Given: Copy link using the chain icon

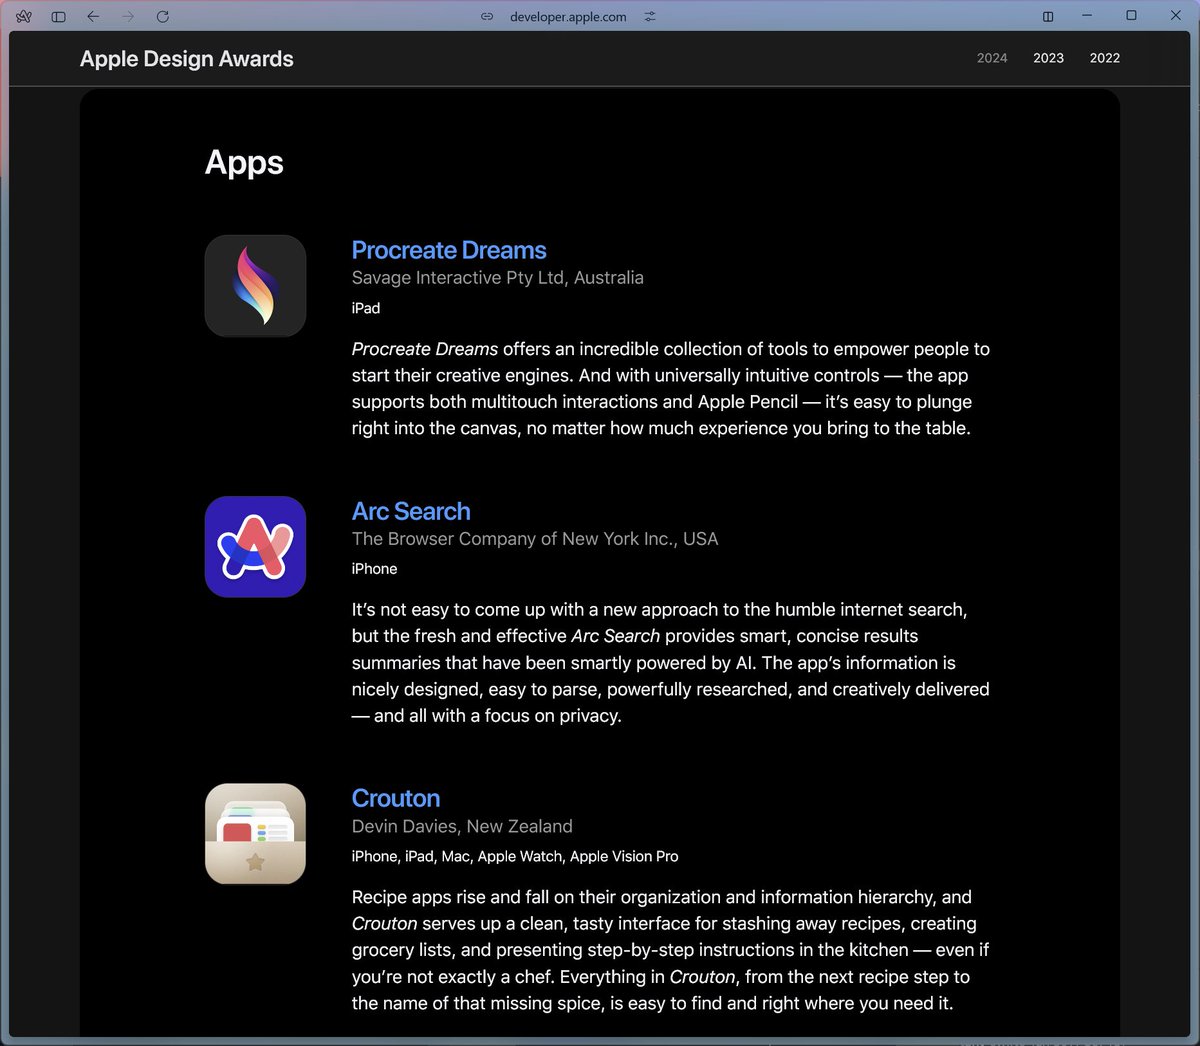Looking at the screenshot, I should click(487, 16).
